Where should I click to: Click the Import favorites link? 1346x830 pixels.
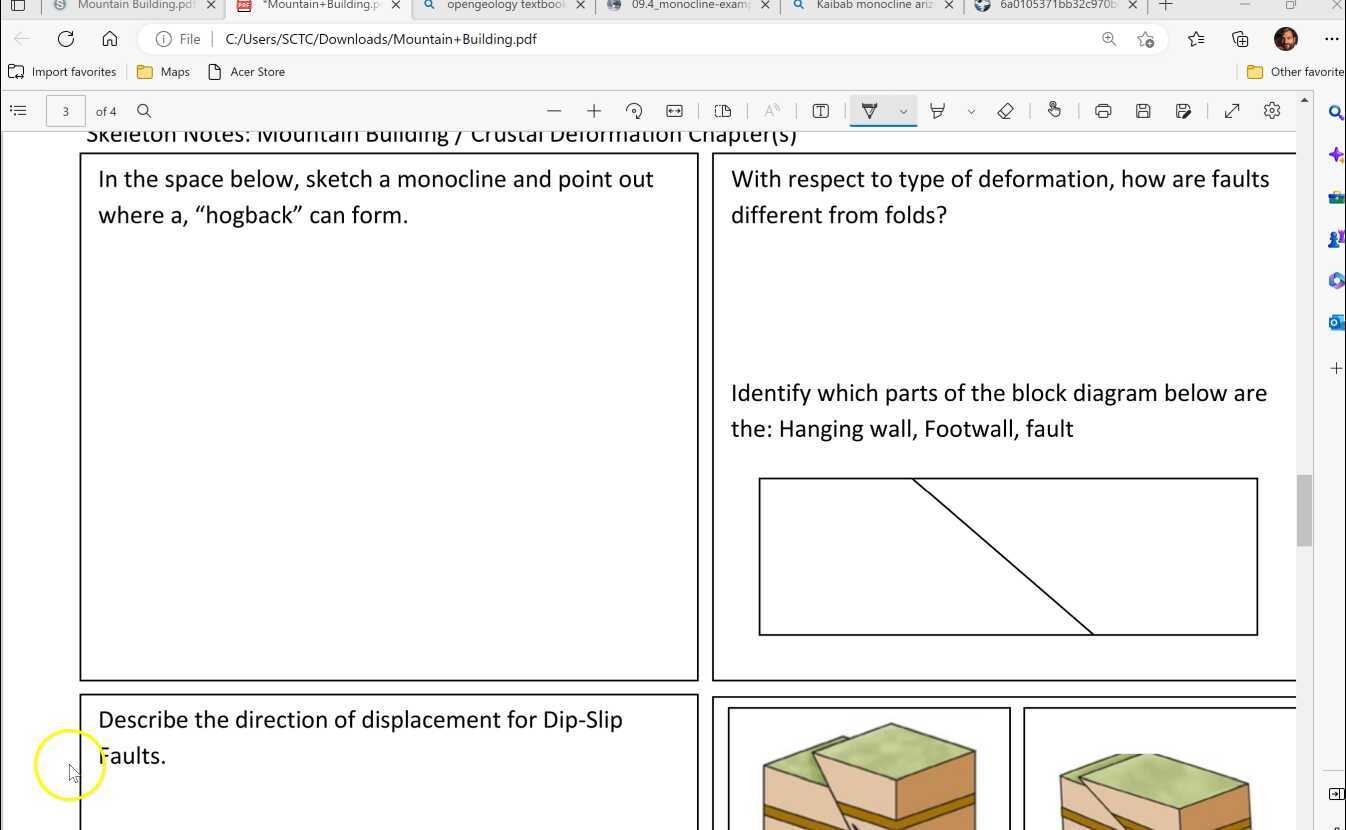[x=62, y=71]
